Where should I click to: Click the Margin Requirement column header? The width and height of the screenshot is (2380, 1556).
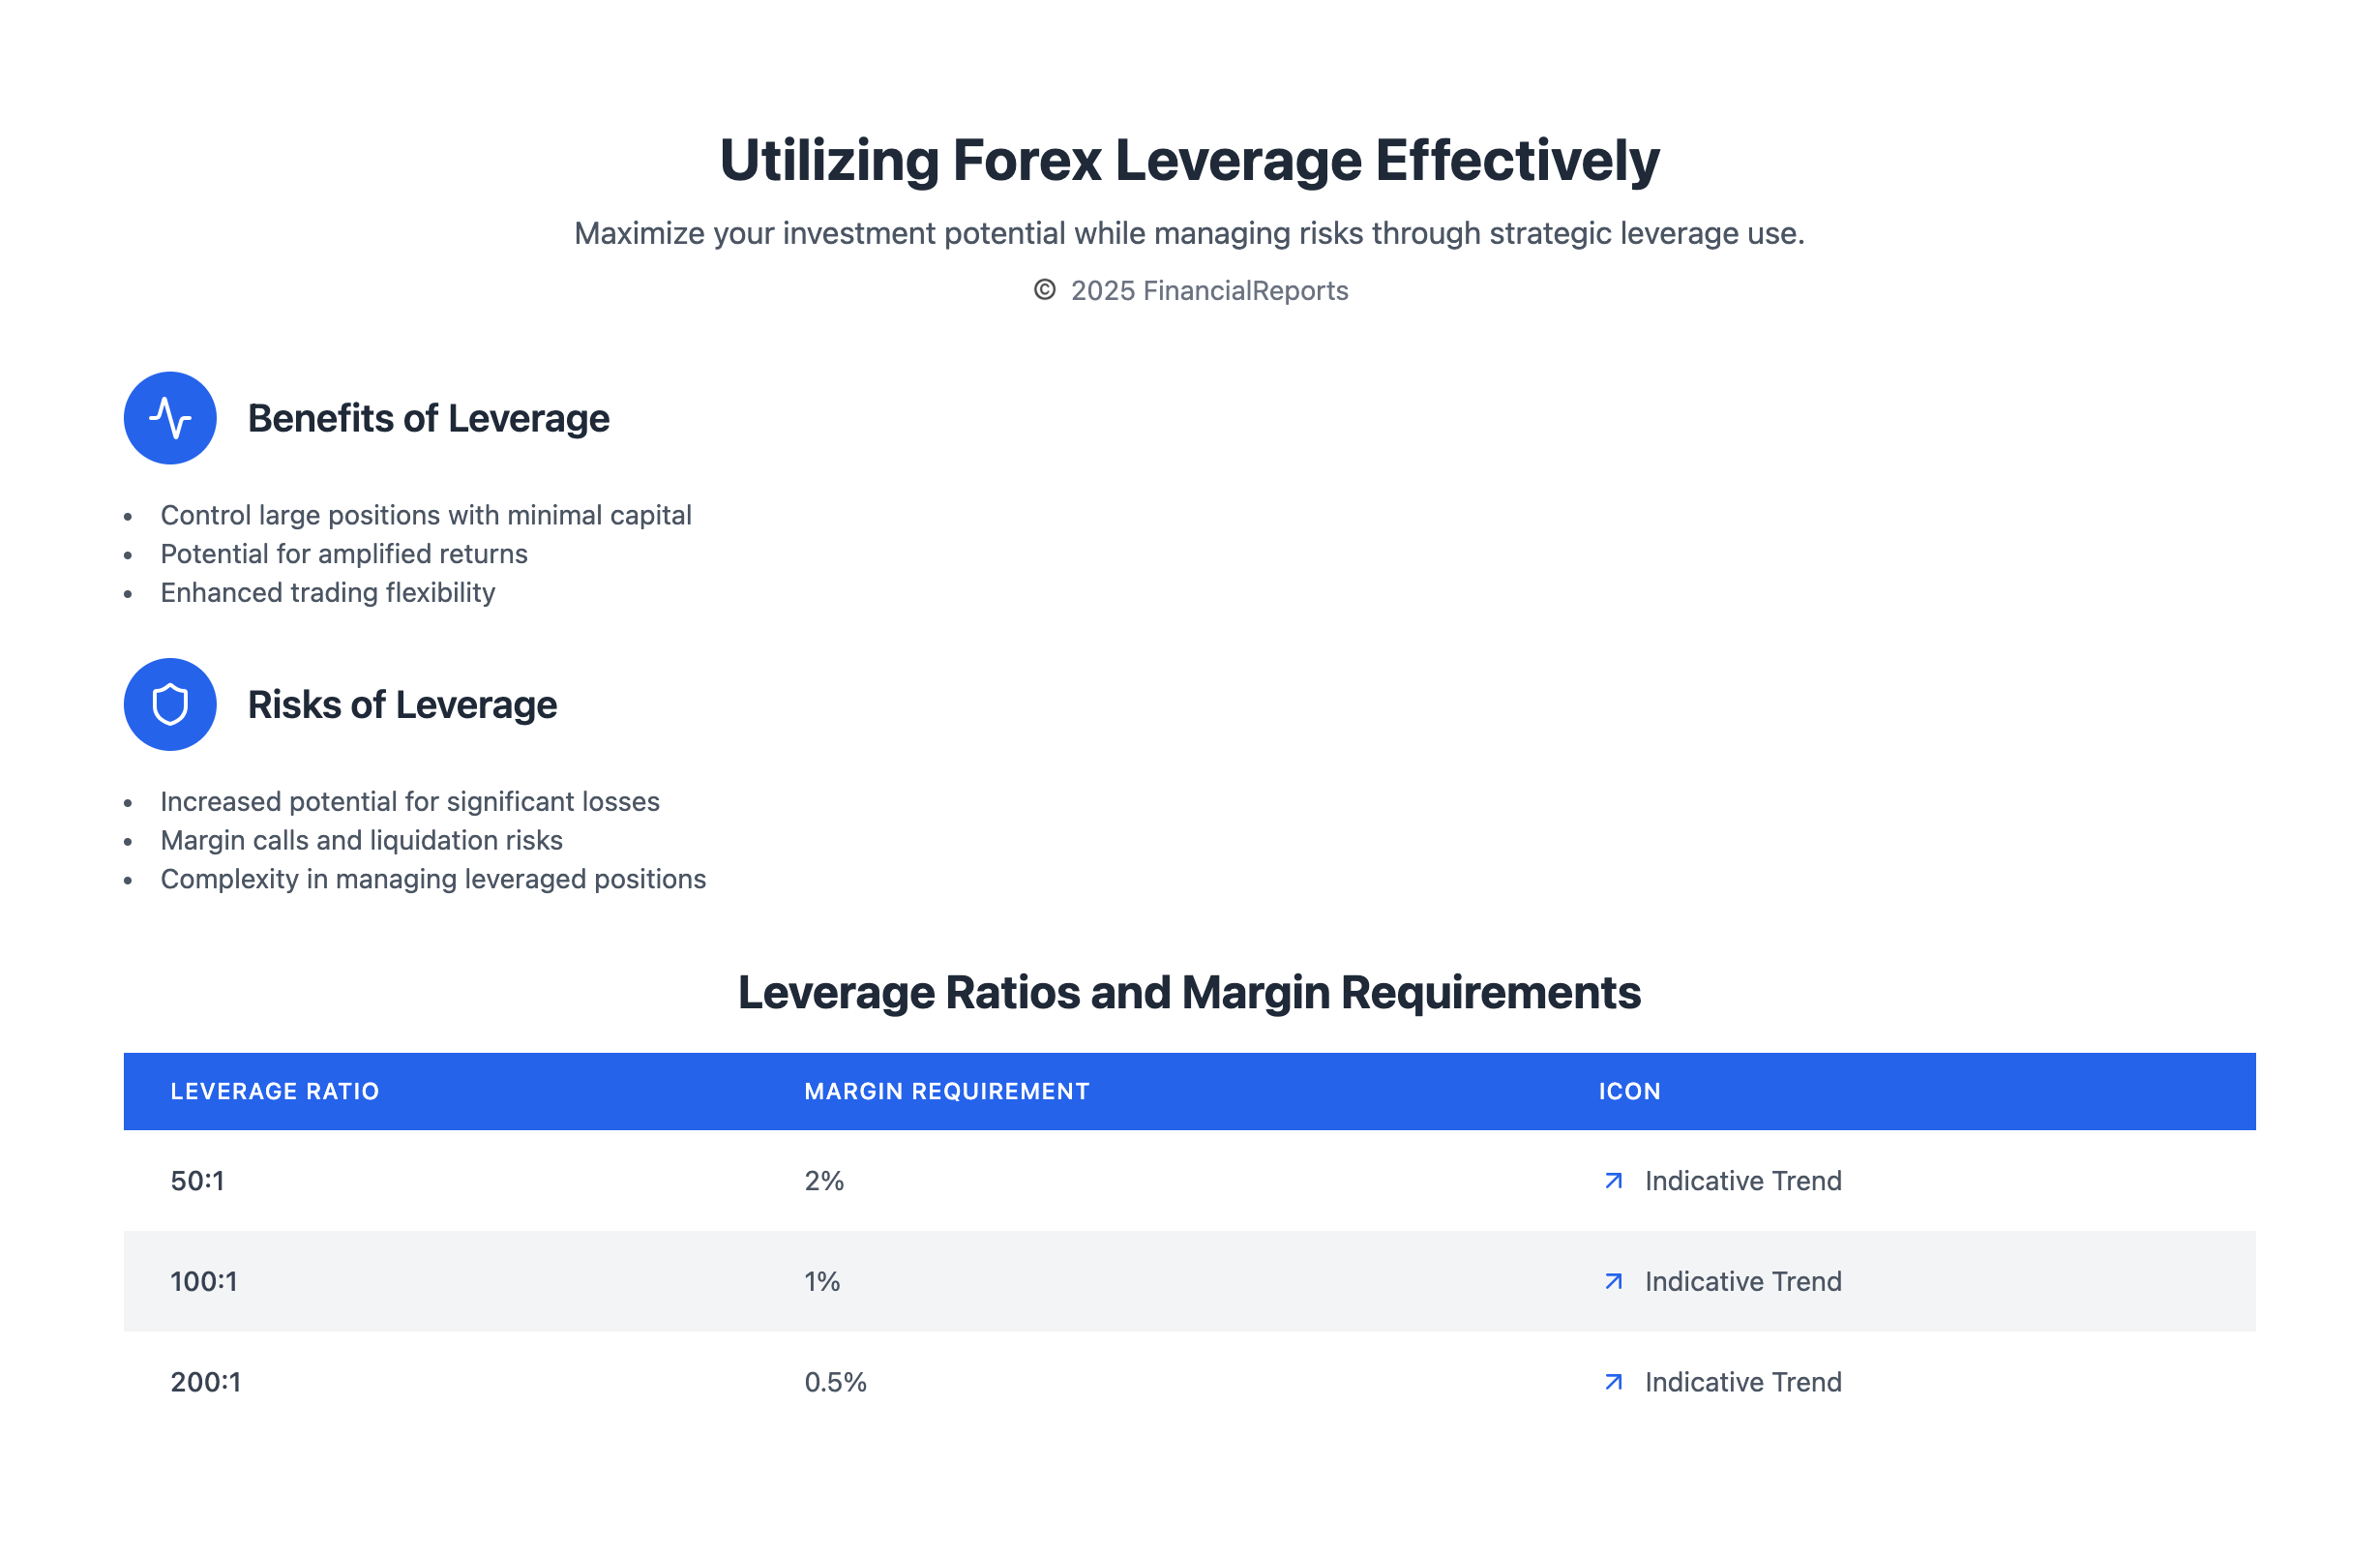946,1091
